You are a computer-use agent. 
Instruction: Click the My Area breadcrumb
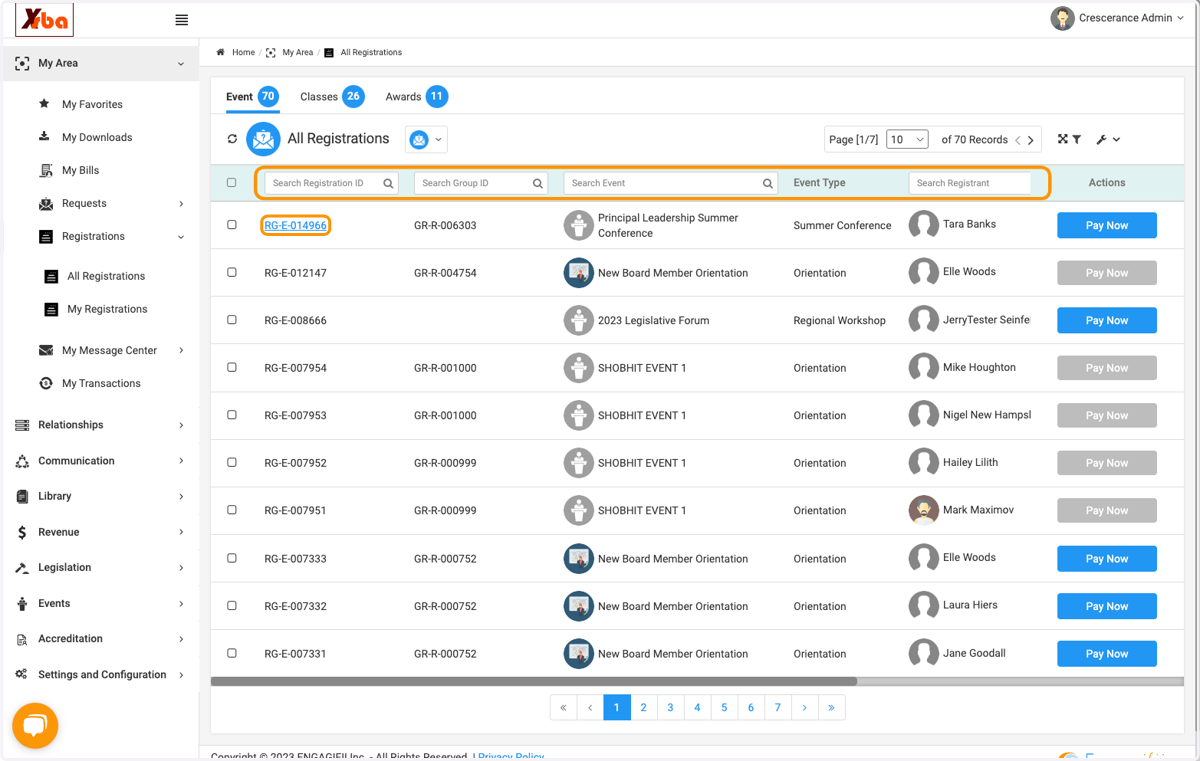pyautogui.click(x=297, y=52)
